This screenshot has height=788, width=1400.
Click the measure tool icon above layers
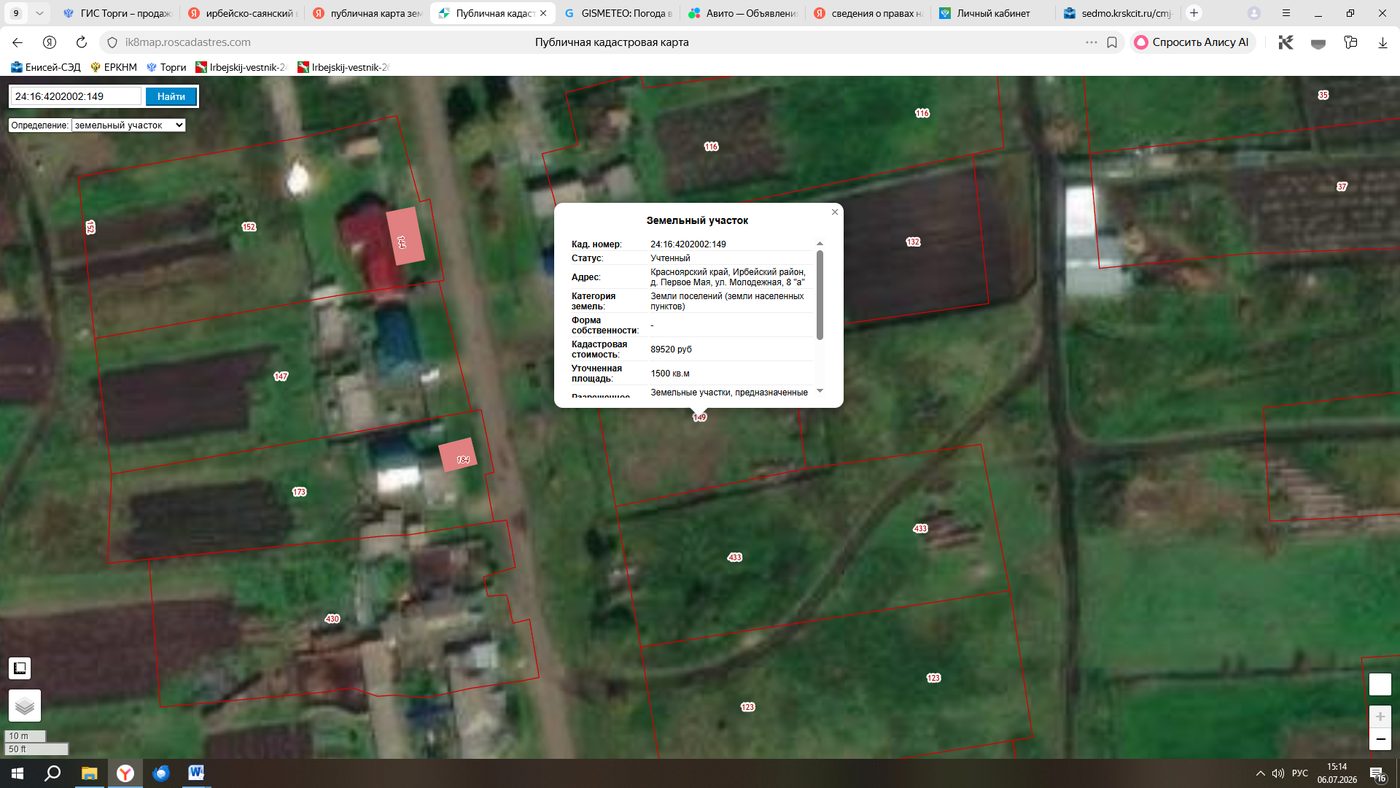pyautogui.click(x=19, y=668)
